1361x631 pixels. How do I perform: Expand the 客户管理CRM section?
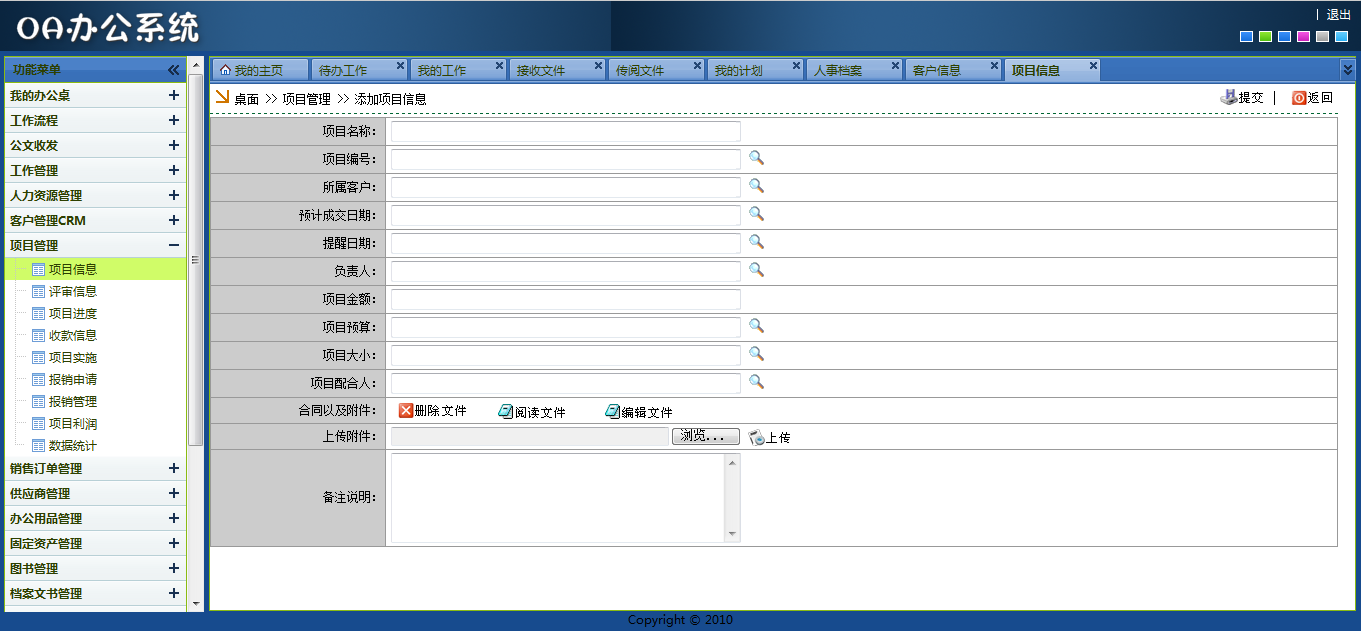click(174, 221)
